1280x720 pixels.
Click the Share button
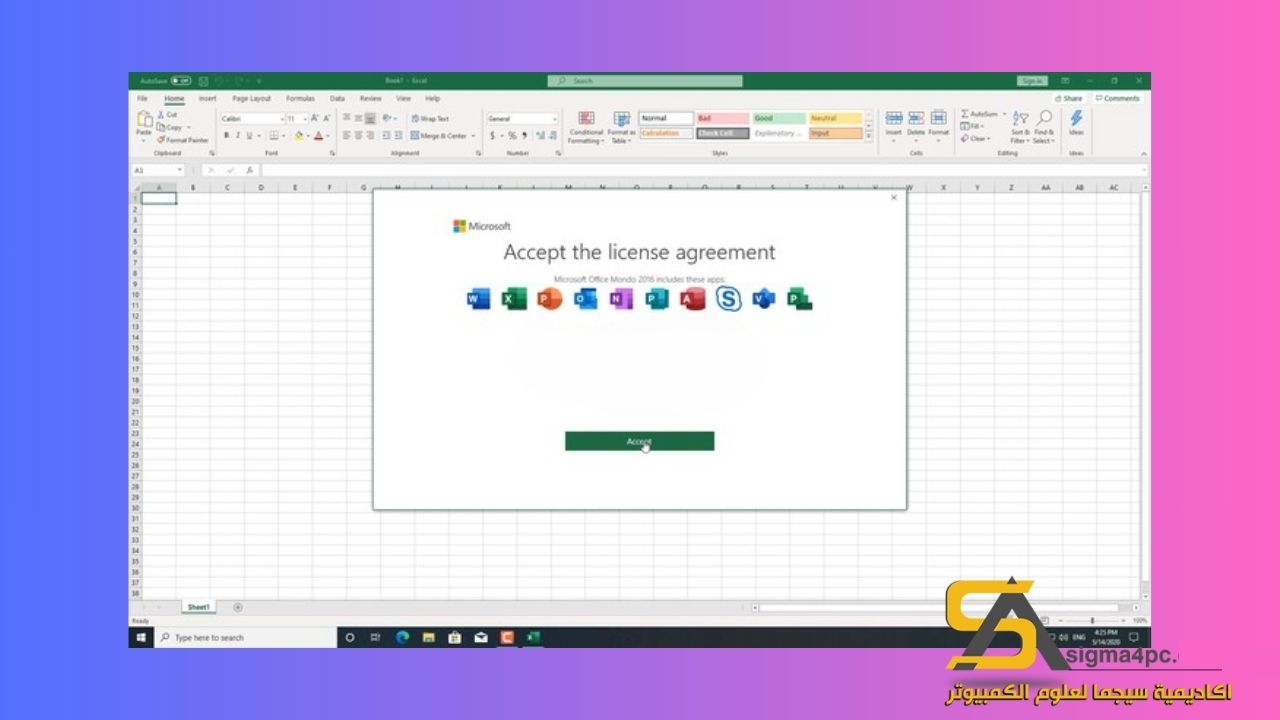[1069, 99]
